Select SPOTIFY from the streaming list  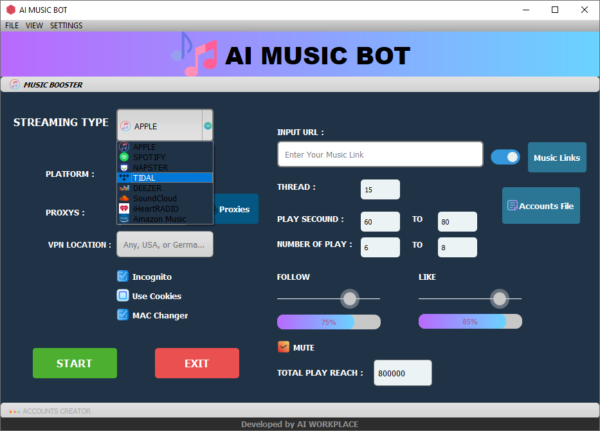coord(165,157)
